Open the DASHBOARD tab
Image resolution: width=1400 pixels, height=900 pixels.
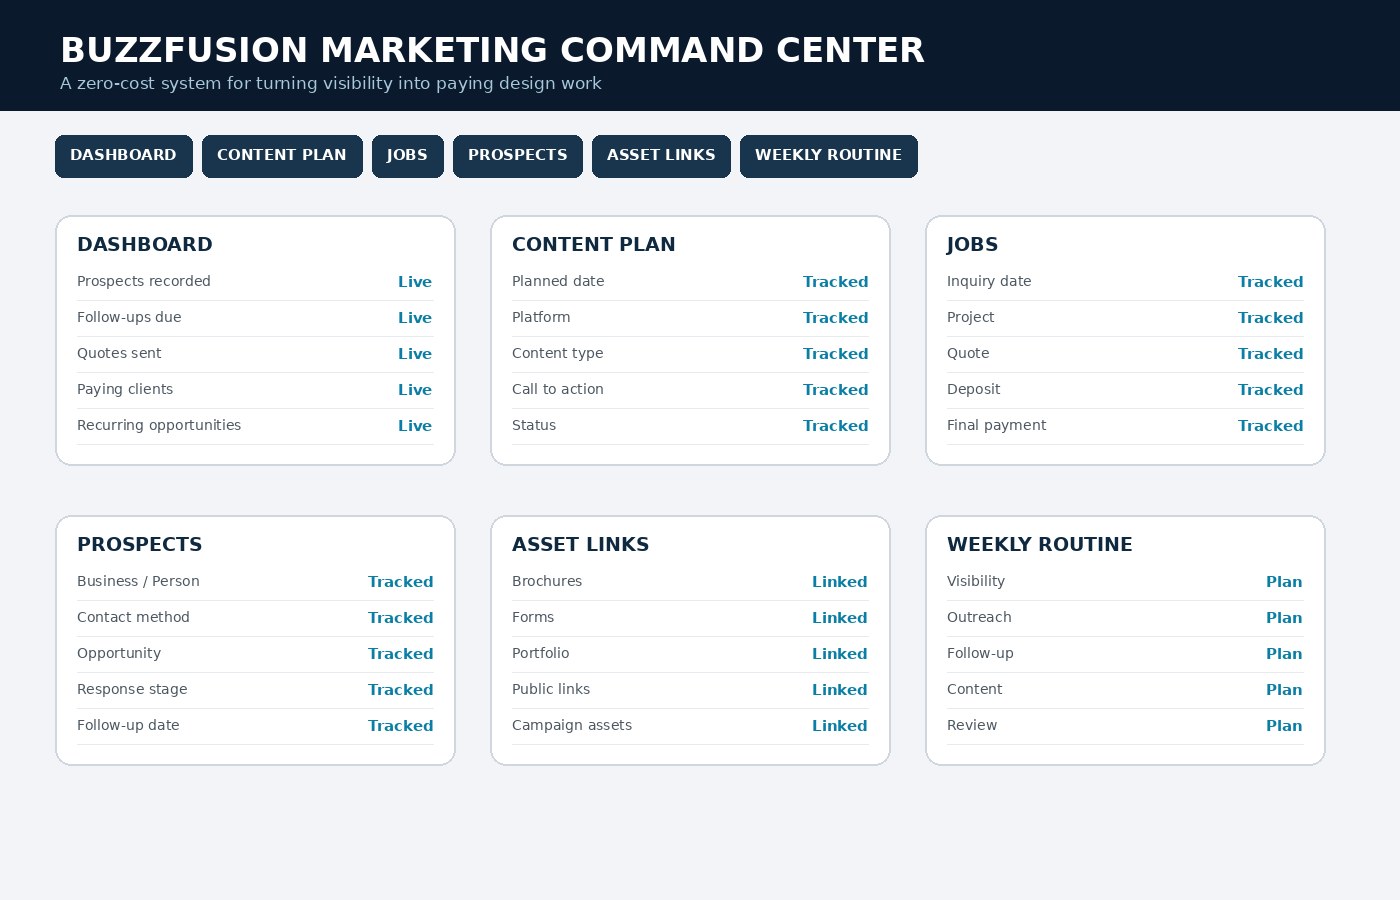click(124, 156)
